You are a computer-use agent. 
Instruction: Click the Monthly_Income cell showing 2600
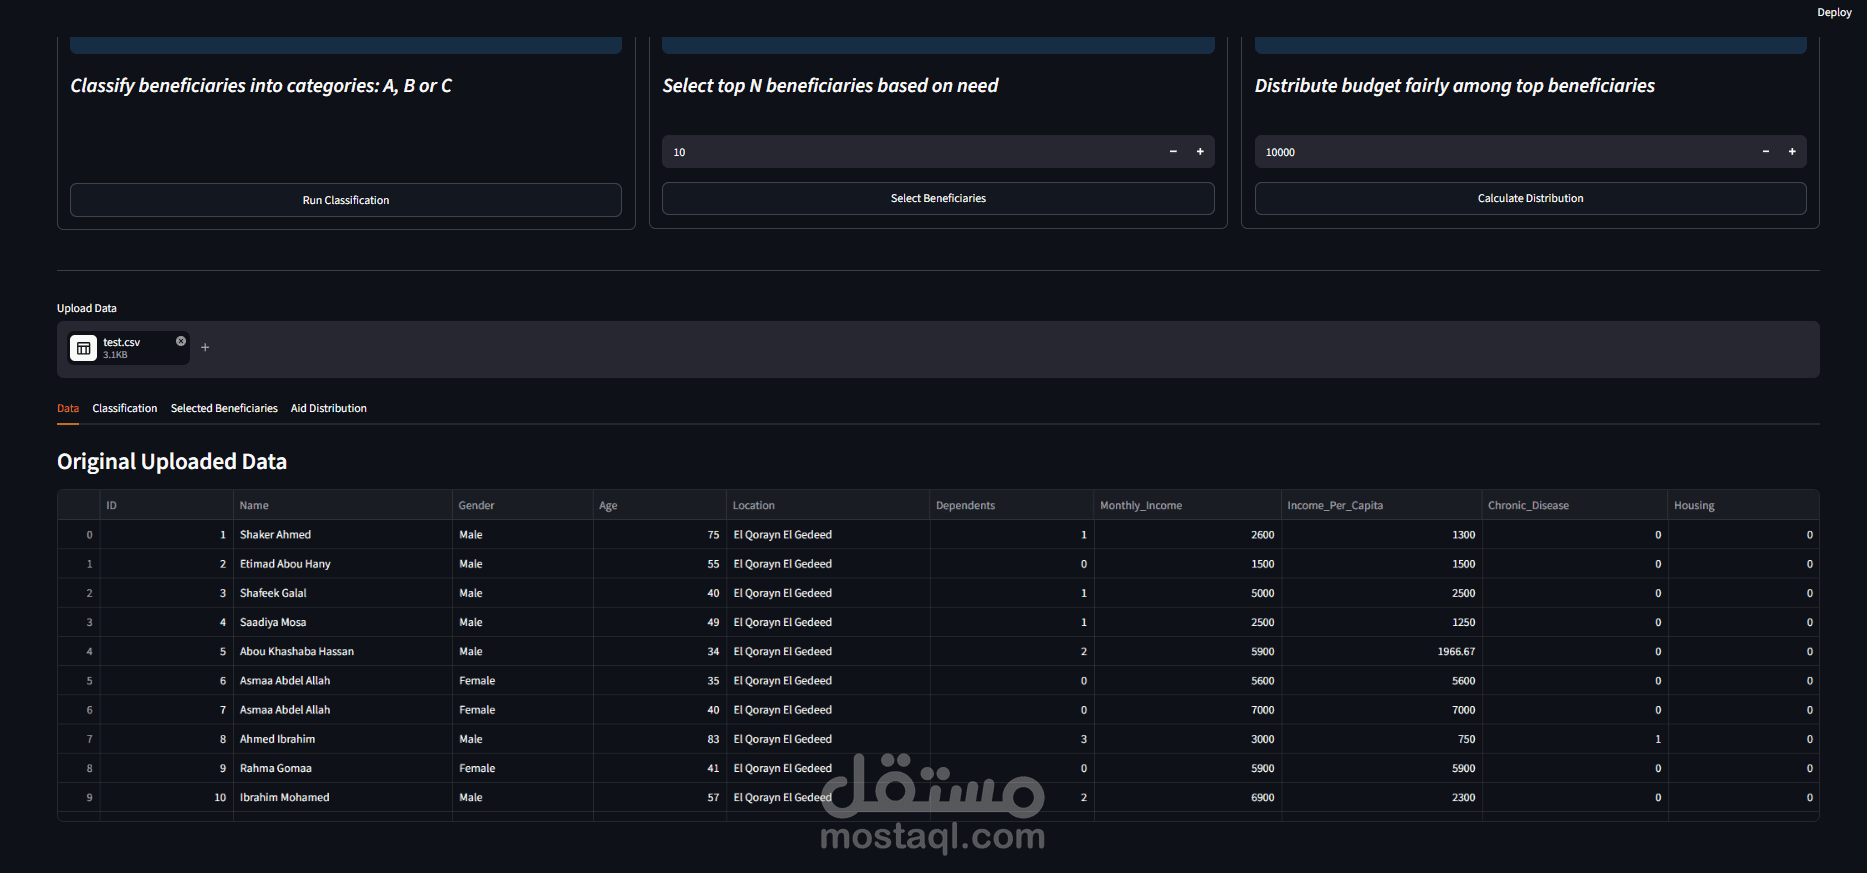1188,534
